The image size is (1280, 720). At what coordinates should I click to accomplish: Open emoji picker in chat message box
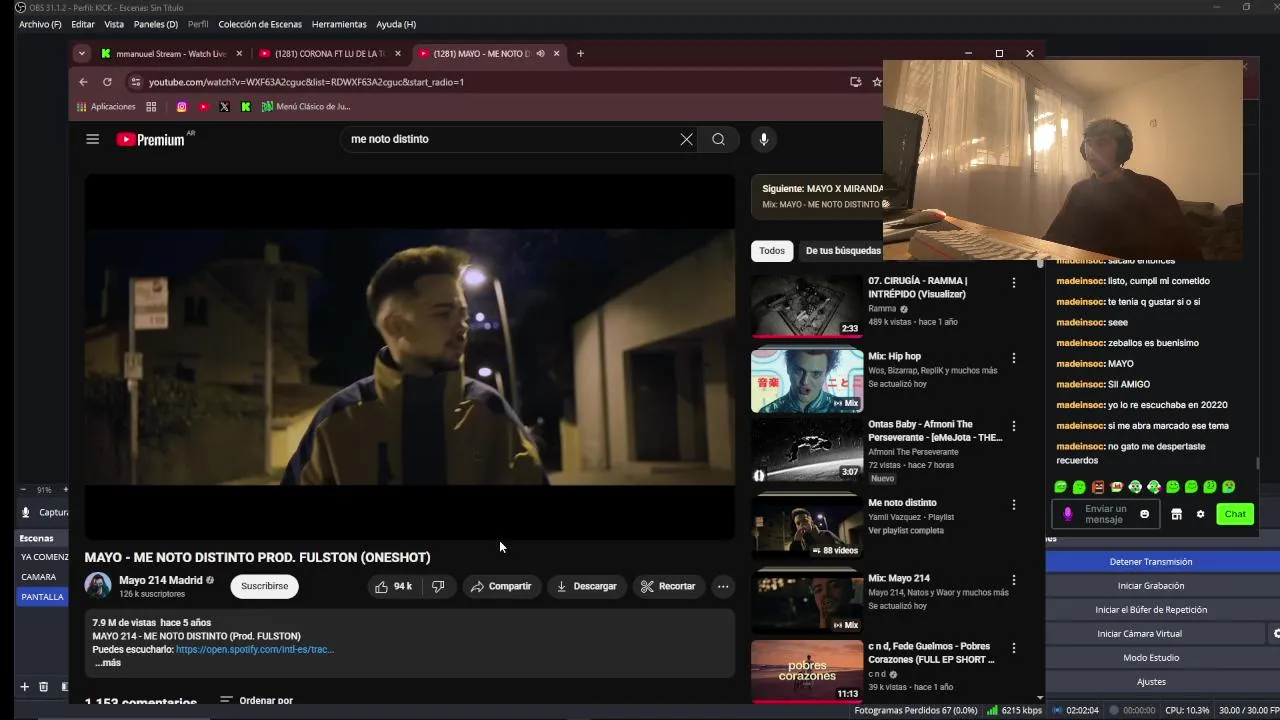(x=1145, y=514)
